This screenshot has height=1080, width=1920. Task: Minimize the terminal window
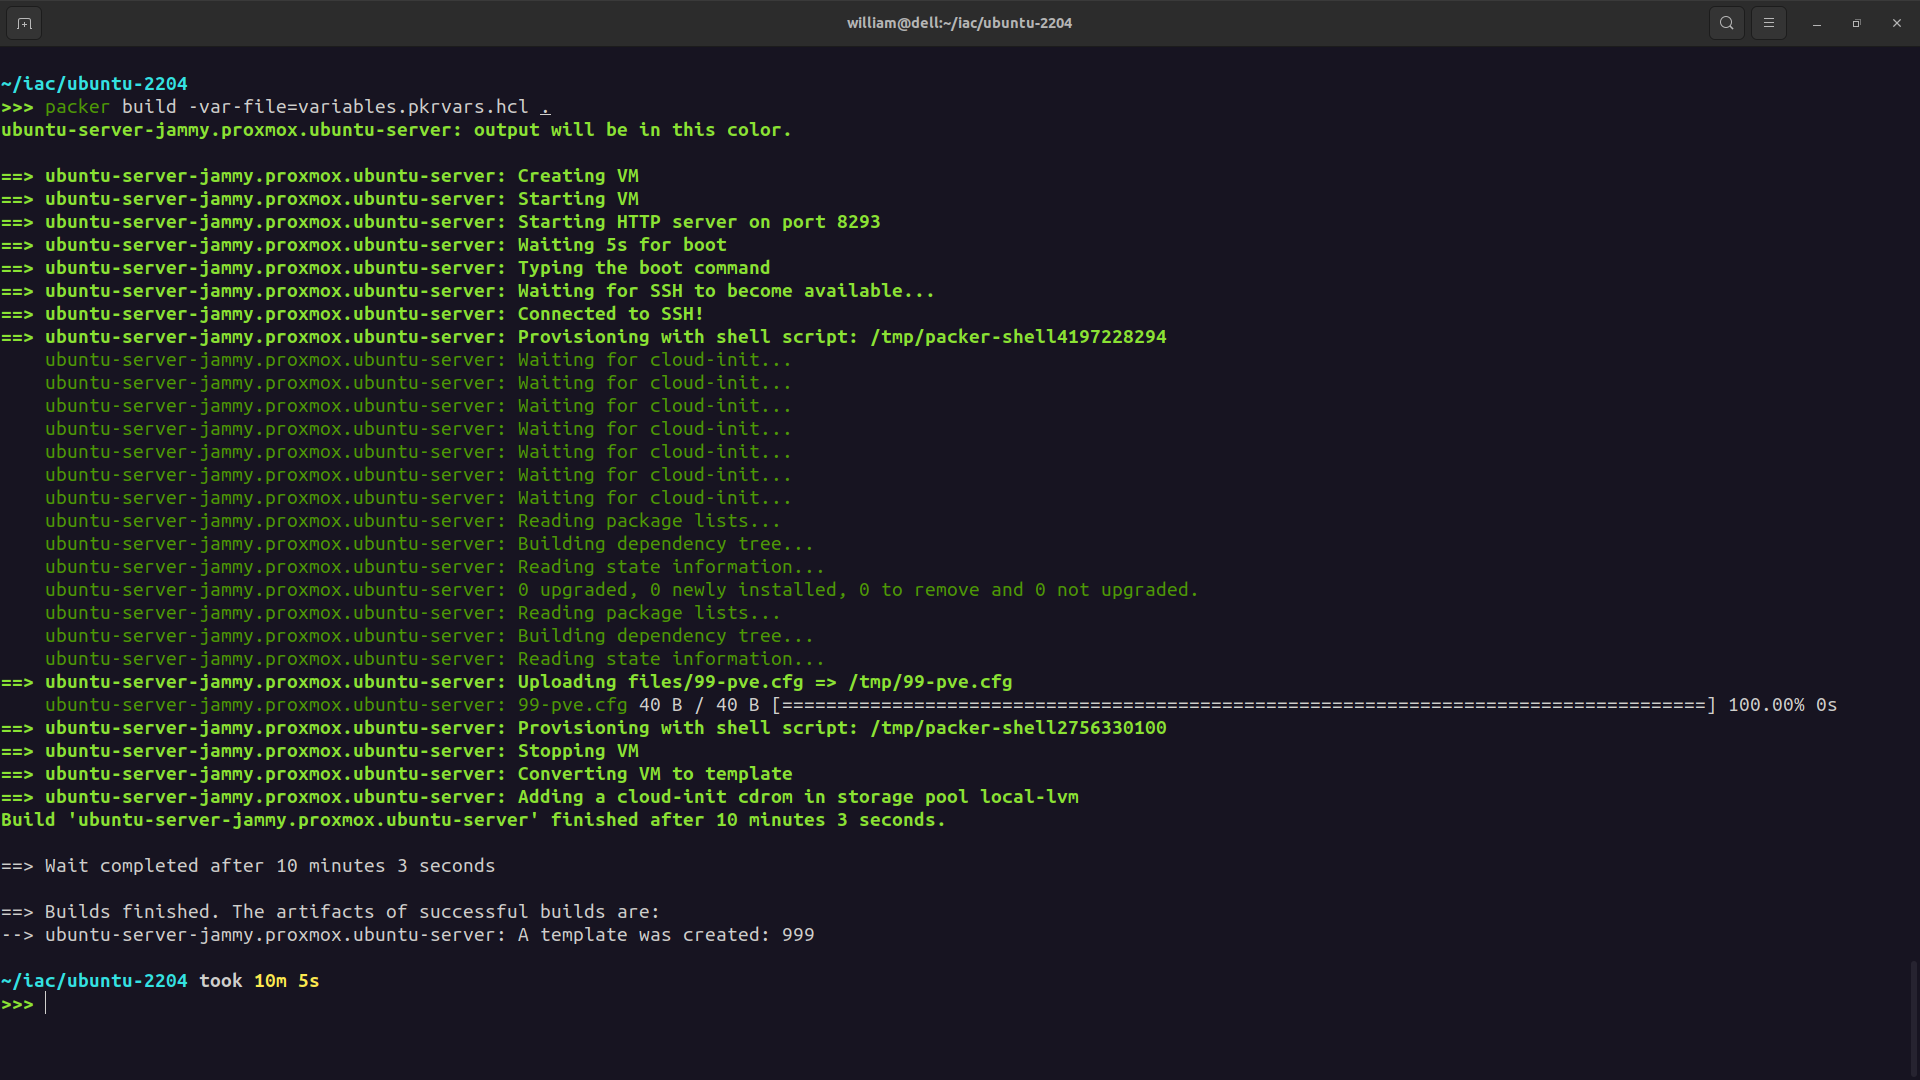click(1817, 23)
